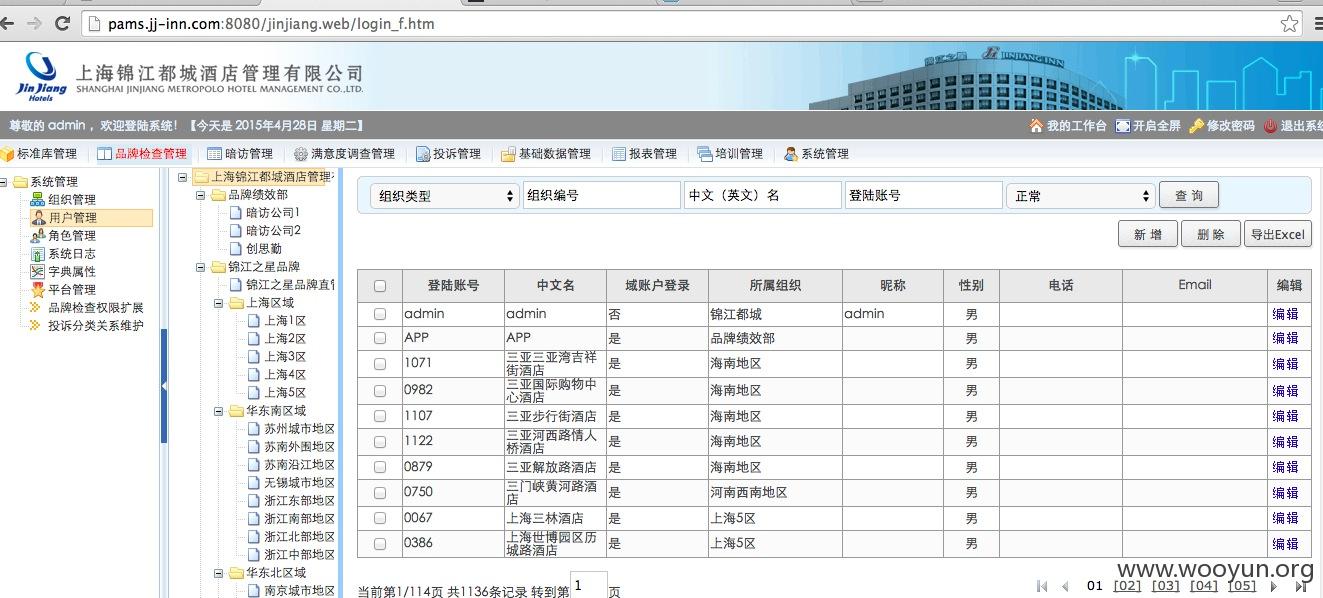Go to first page pagination icon
This screenshot has width=1323, height=598.
(x=1042, y=586)
